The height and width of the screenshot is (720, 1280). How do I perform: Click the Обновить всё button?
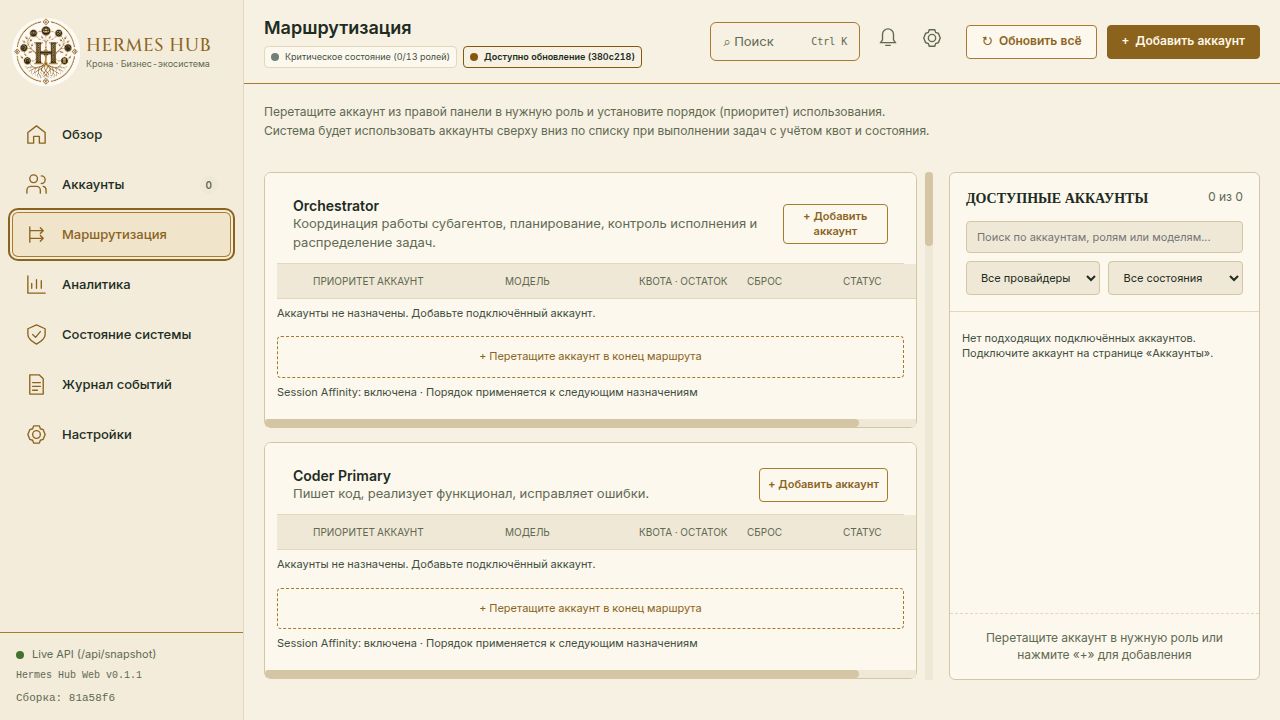pyautogui.click(x=1031, y=41)
